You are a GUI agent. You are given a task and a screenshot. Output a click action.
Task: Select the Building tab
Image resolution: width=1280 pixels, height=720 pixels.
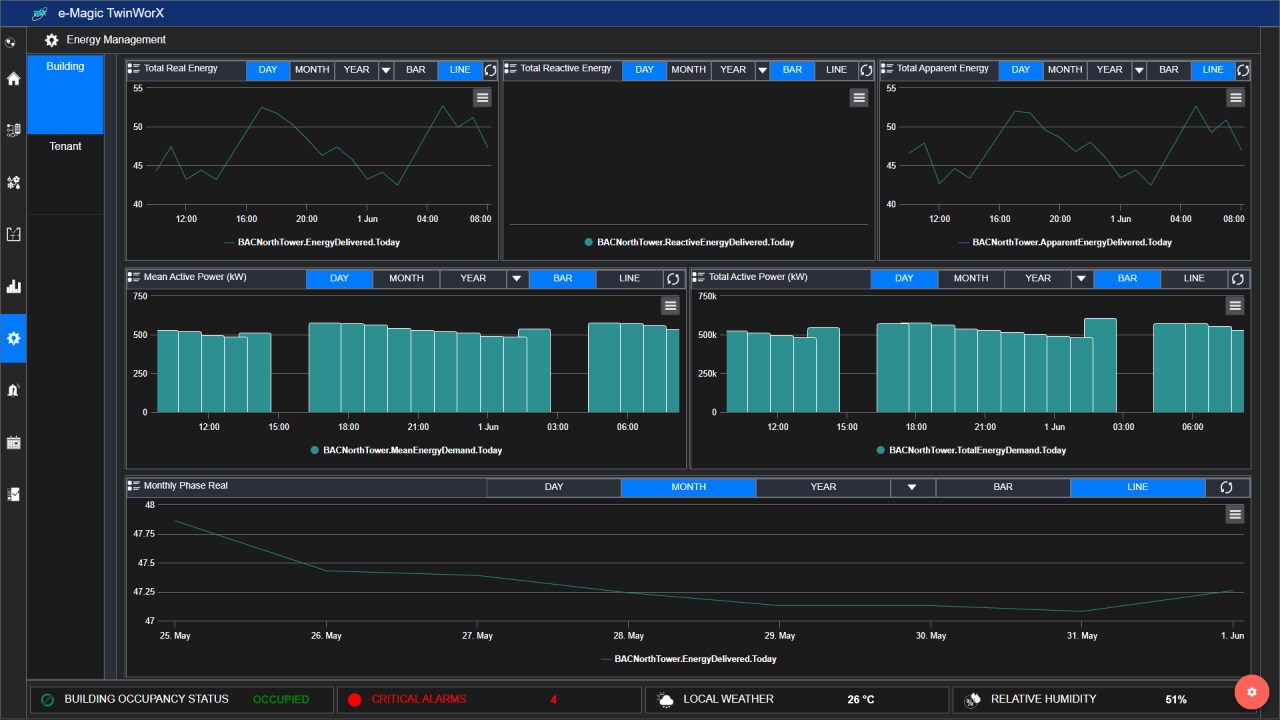(x=66, y=94)
